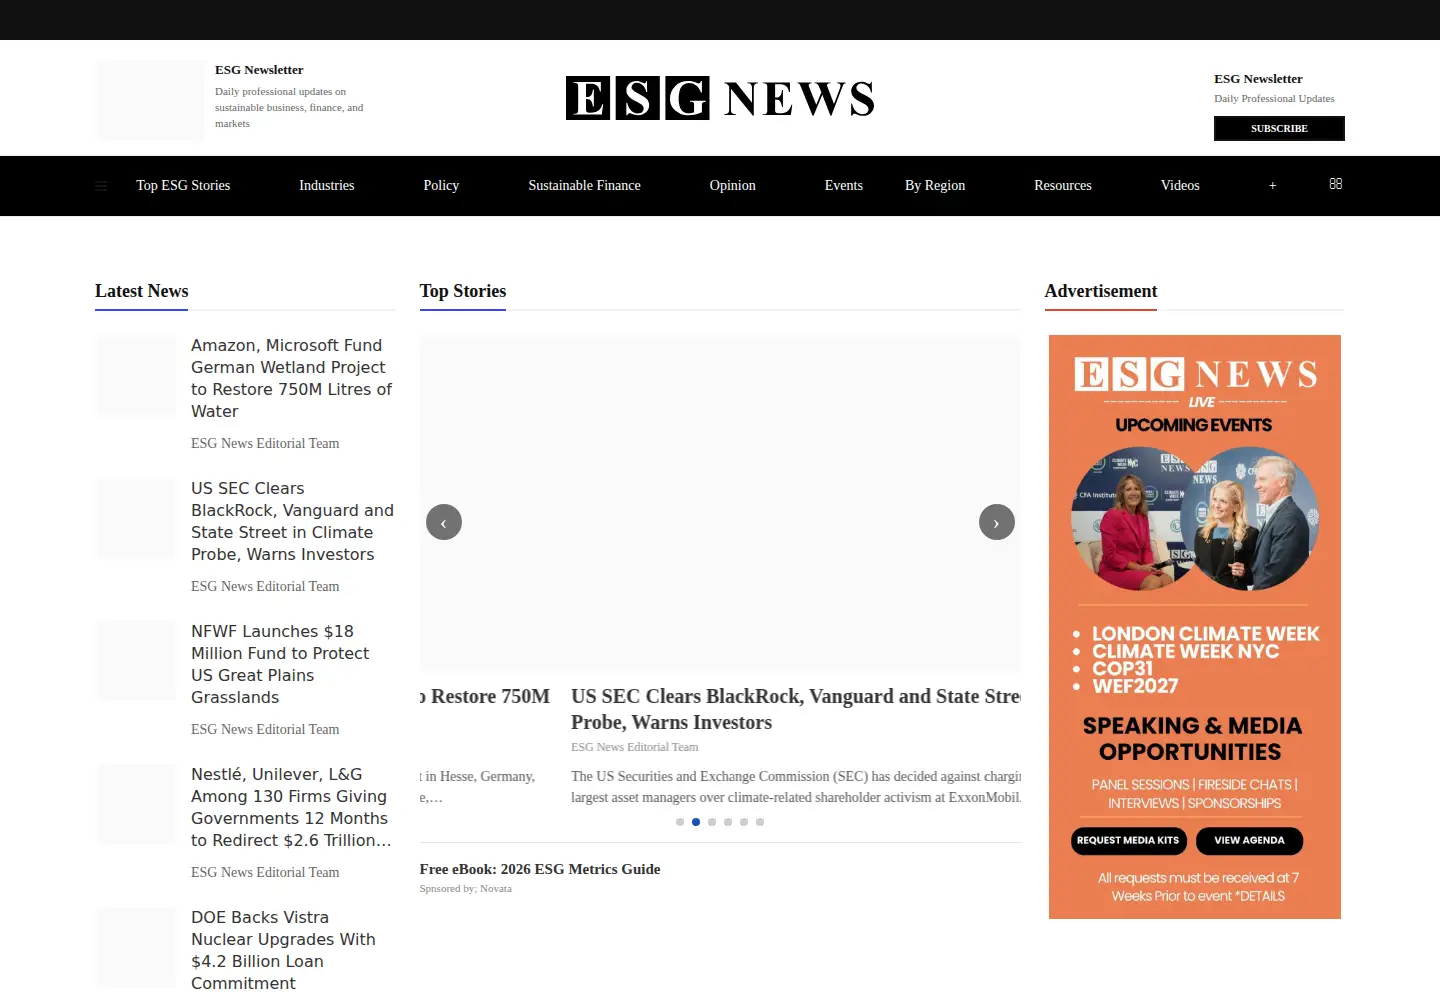Open the Top ESG Stories menu
The image size is (1440, 1000).
(x=183, y=185)
